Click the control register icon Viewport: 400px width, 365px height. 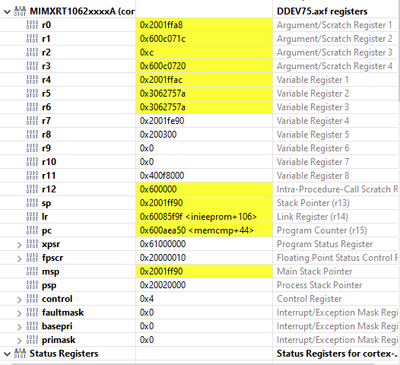[x=32, y=299]
